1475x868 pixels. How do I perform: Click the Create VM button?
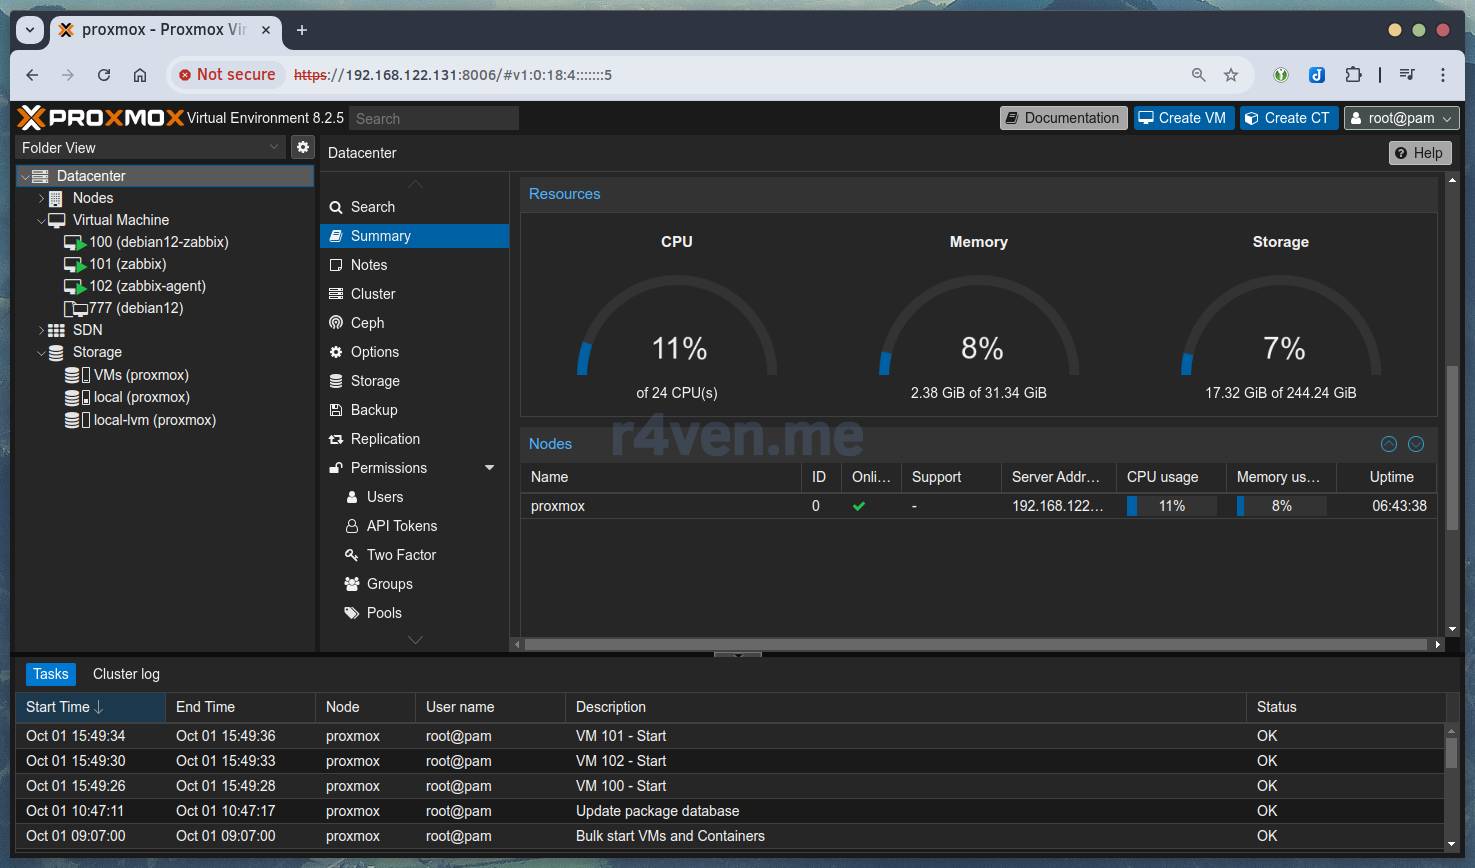[1182, 118]
